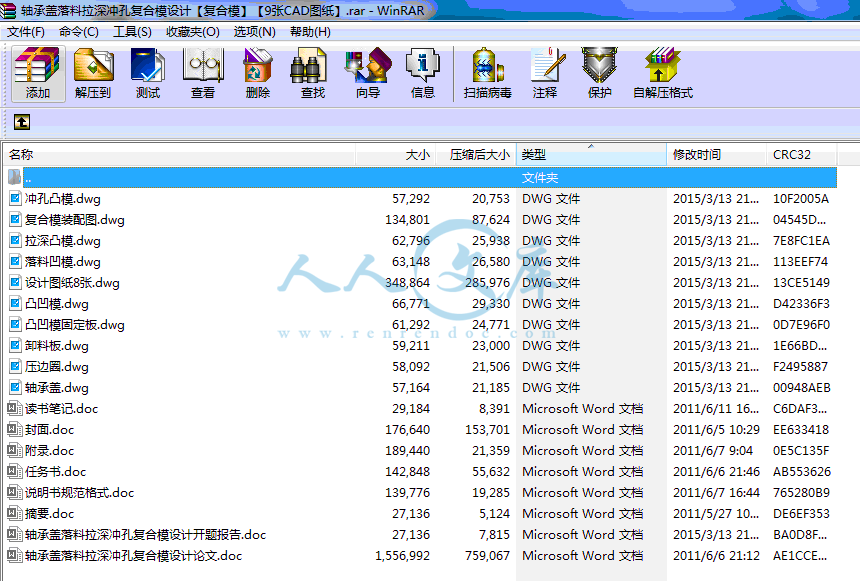
Task: Click the icon of 拉深凸模.dwg
Action: tap(15, 241)
